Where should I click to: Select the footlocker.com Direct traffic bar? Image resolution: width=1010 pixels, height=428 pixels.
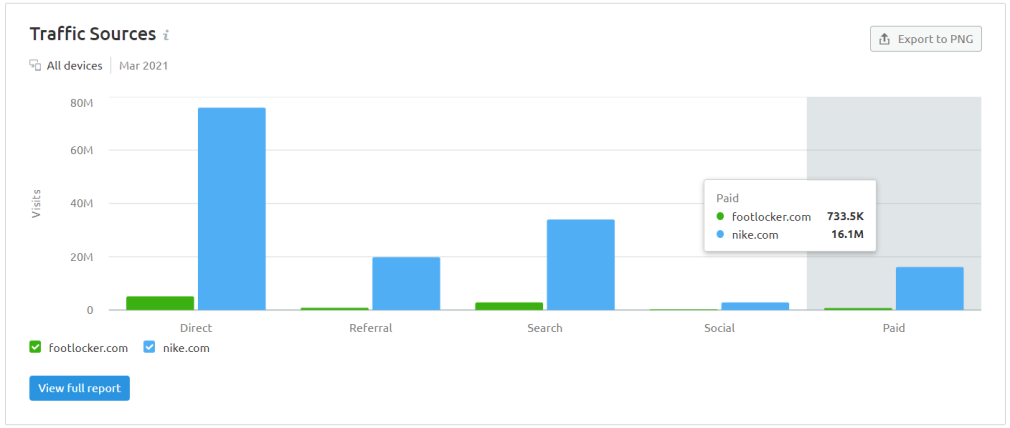160,303
